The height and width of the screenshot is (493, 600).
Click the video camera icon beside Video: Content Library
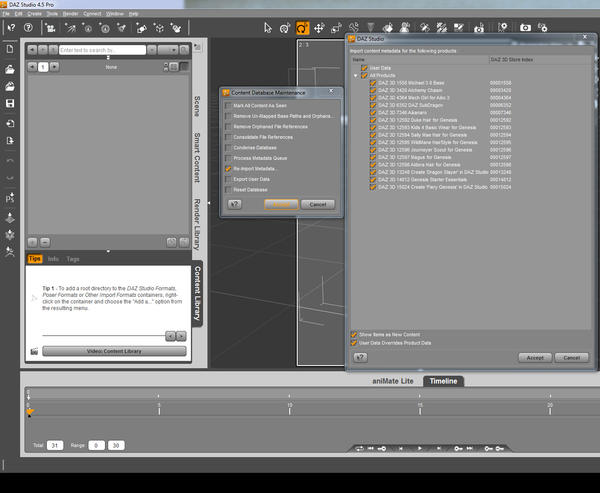tap(34, 351)
